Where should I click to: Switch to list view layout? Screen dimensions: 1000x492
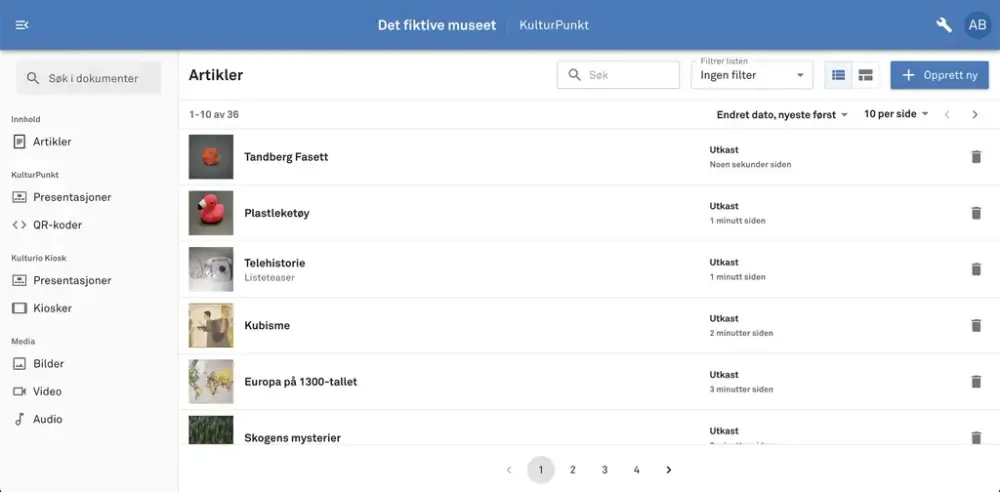click(x=838, y=75)
